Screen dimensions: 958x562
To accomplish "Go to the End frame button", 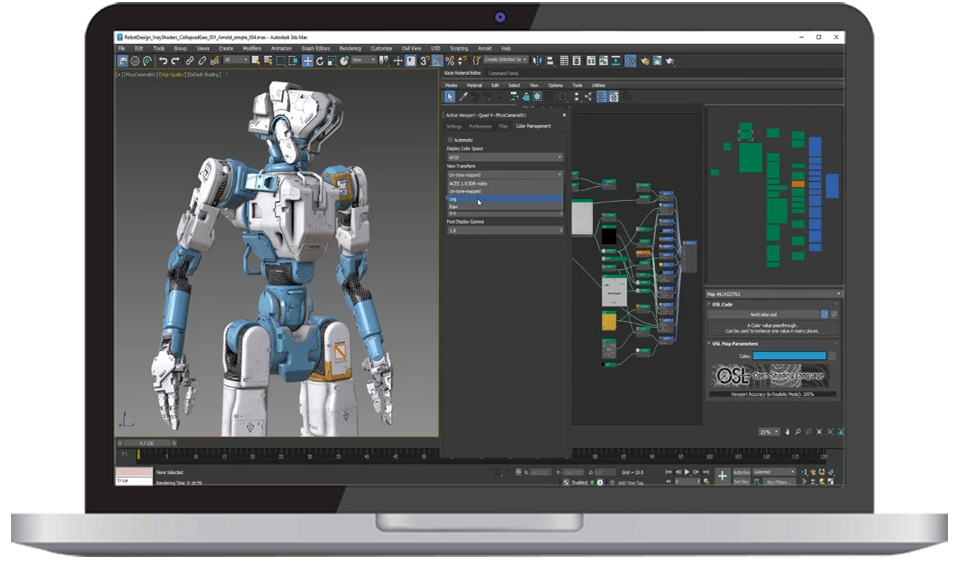I will coord(706,472).
